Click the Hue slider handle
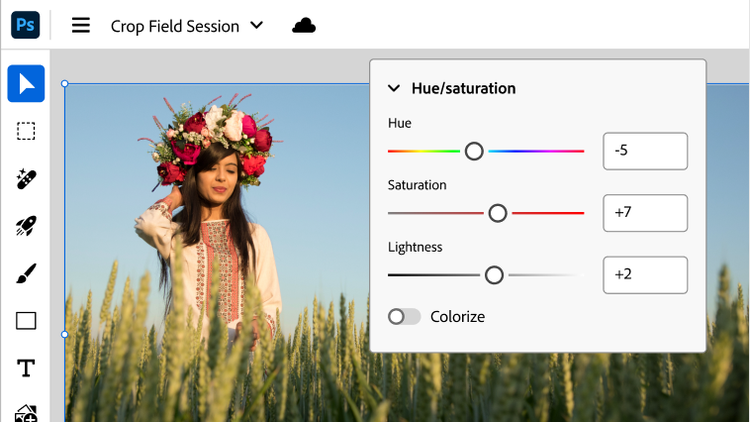This screenshot has width=750, height=422. pyautogui.click(x=474, y=151)
